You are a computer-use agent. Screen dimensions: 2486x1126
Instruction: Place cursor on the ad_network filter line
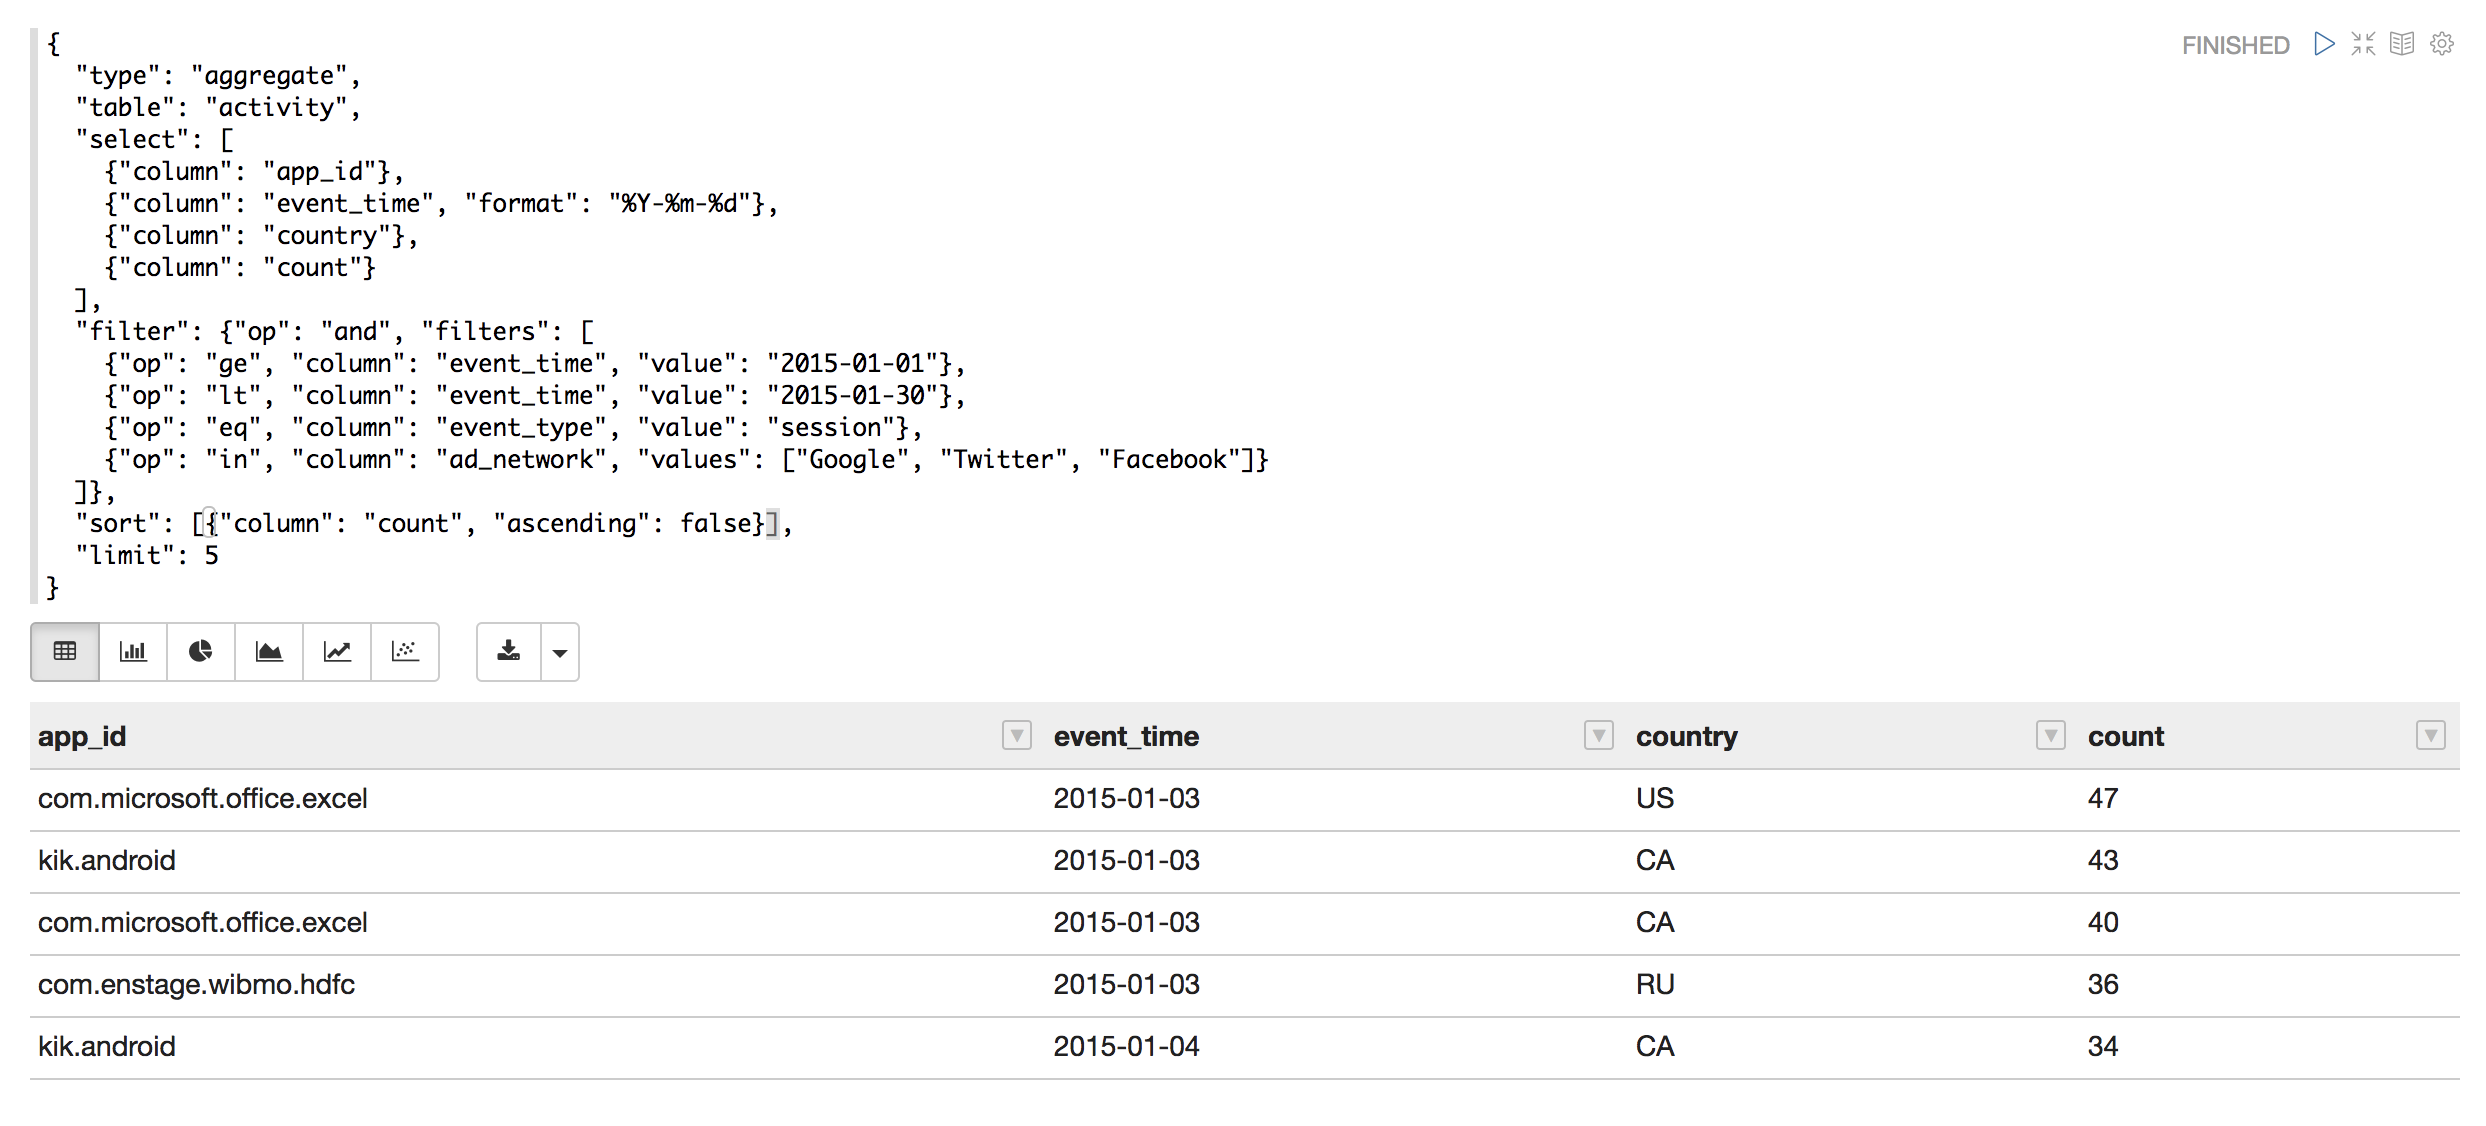(687, 460)
